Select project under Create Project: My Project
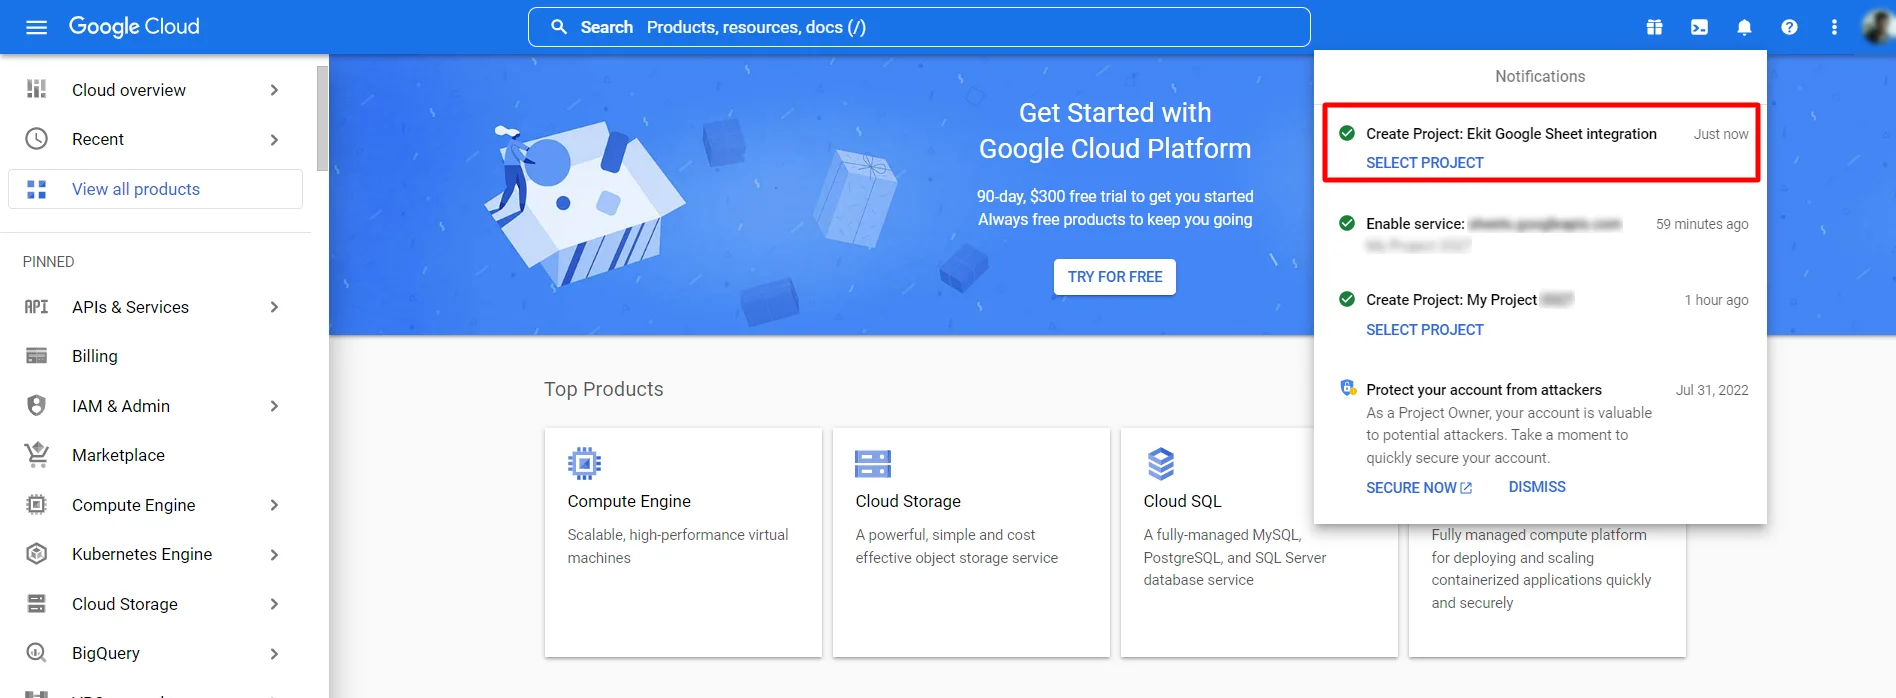 1425,329
